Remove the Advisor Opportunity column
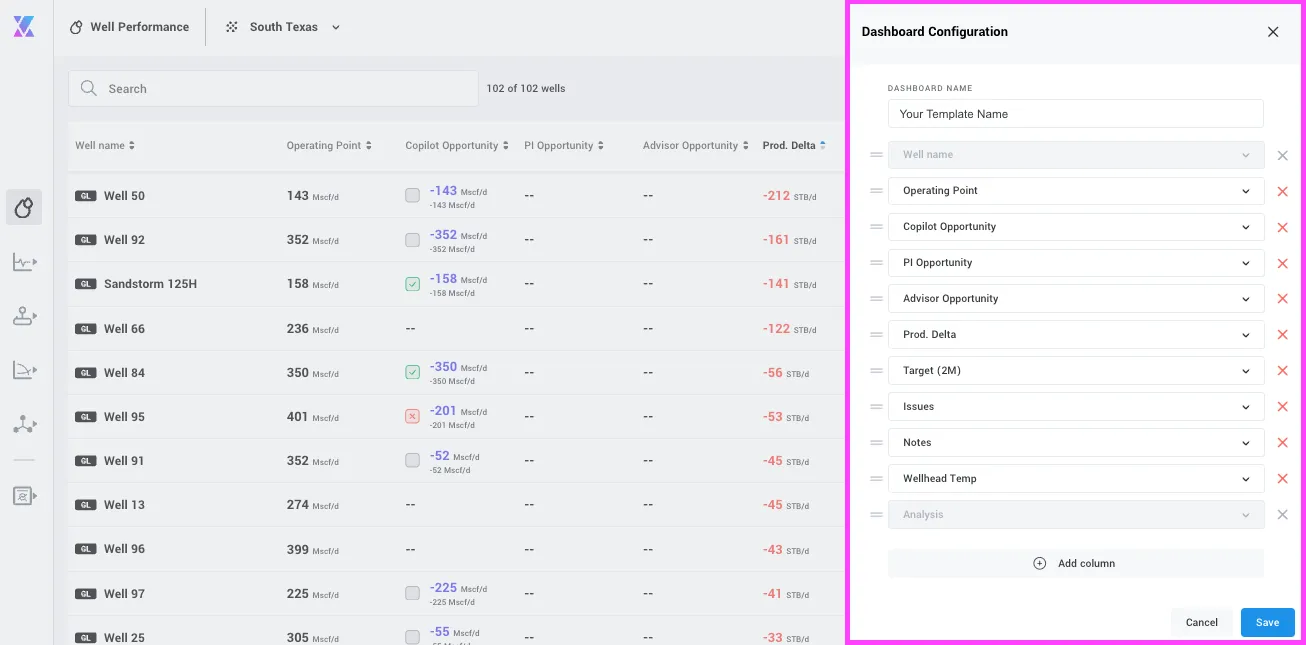The image size is (1306, 645). [x=1283, y=299]
